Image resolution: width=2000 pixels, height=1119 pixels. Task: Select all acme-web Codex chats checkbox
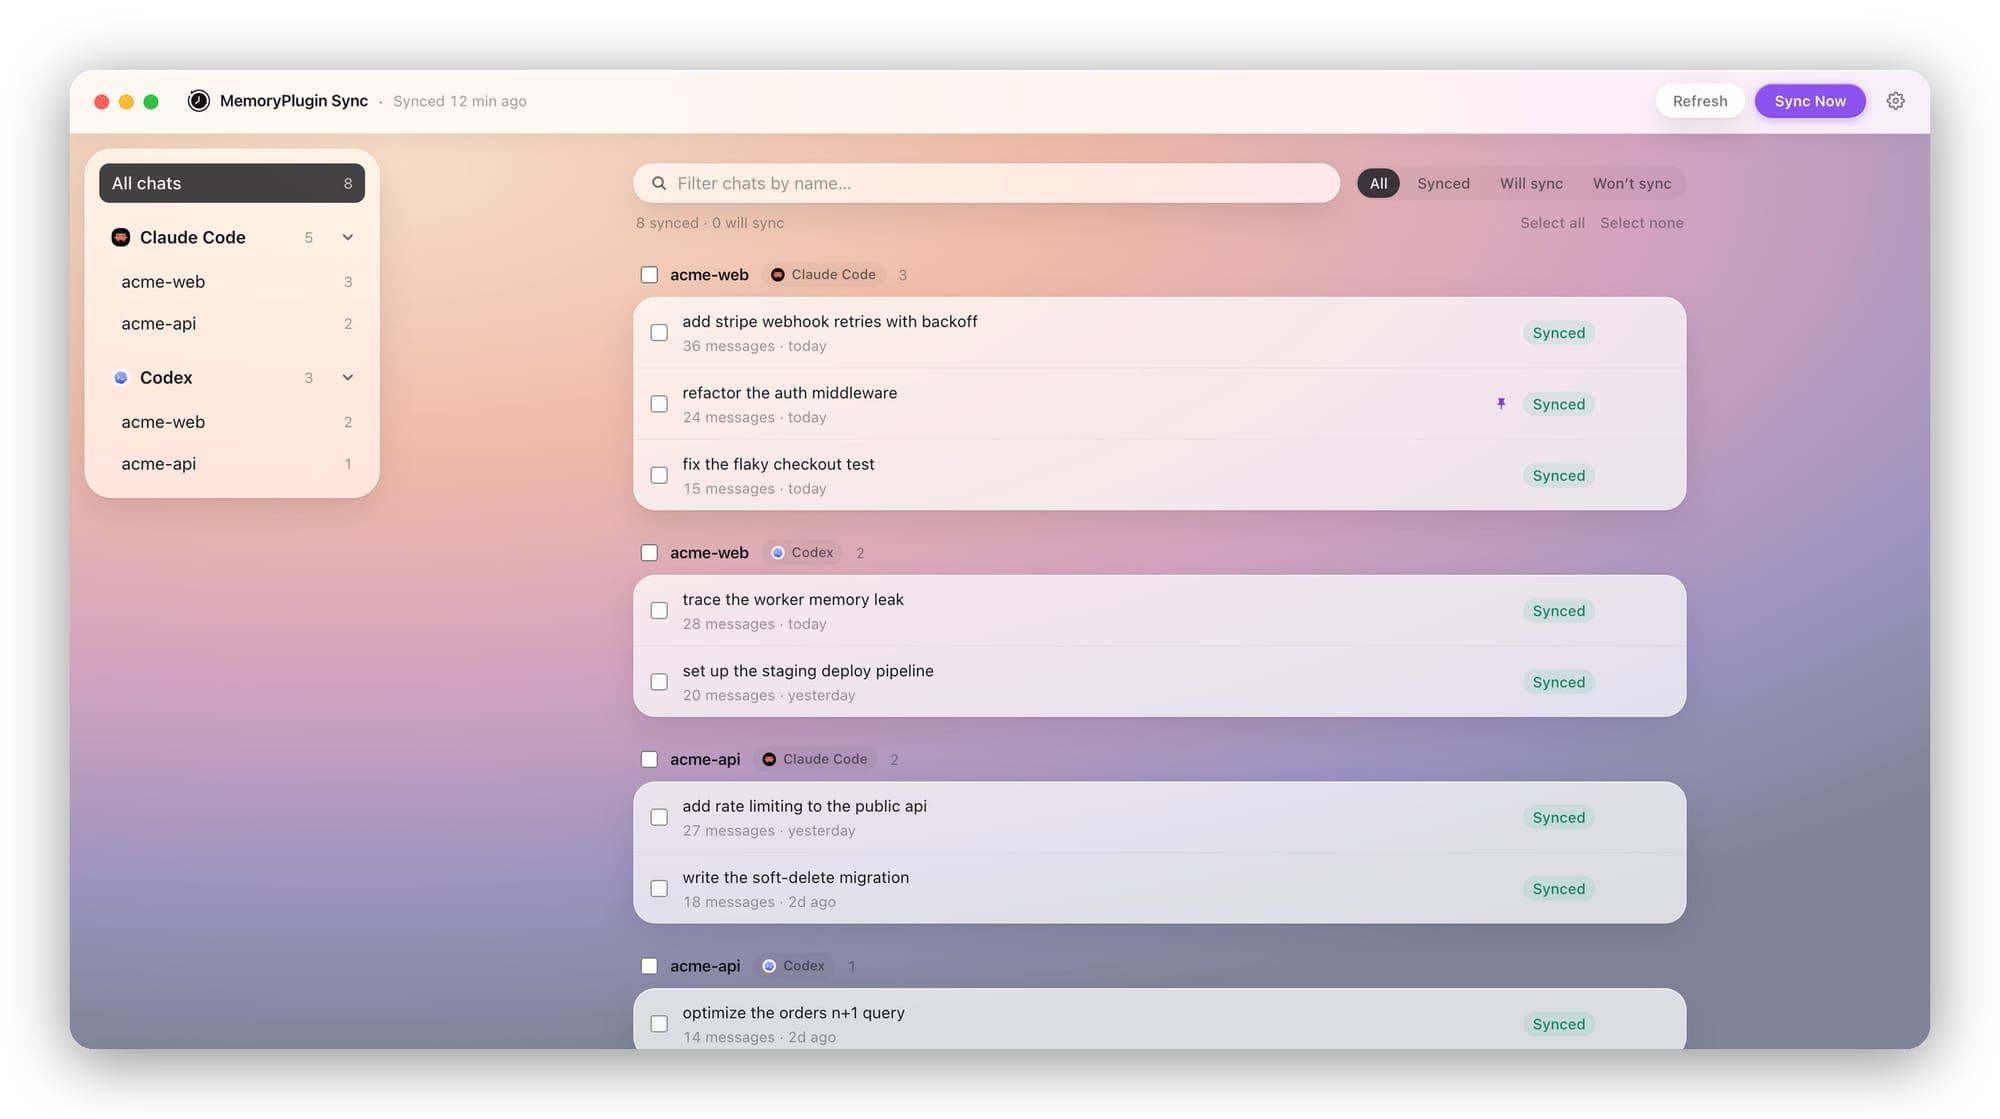(x=649, y=552)
